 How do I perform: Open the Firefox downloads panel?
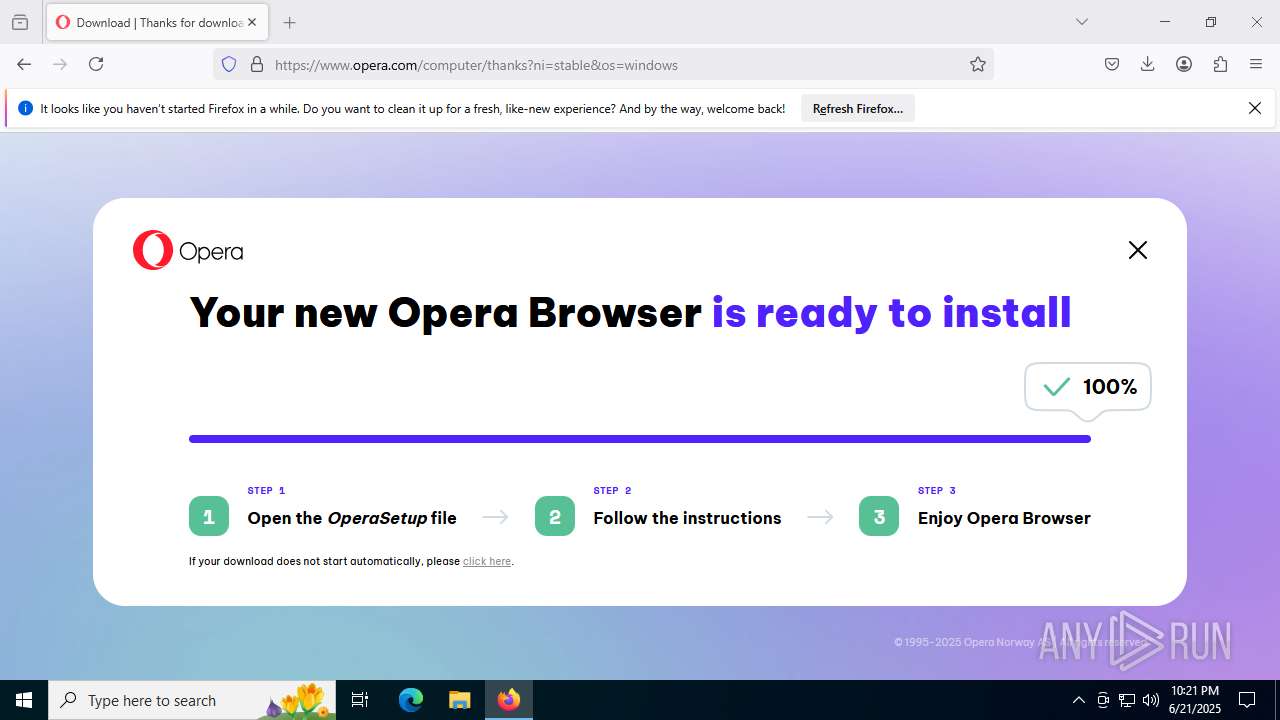pyautogui.click(x=1148, y=64)
